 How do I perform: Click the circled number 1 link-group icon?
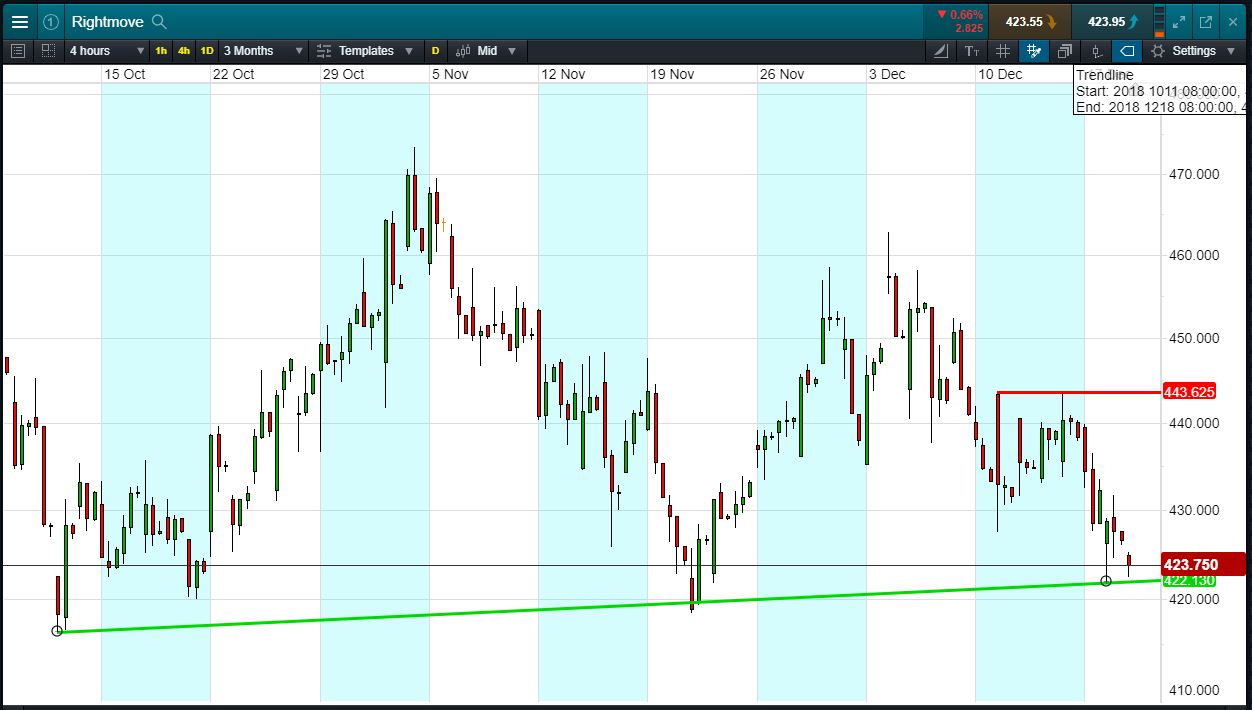[51, 21]
